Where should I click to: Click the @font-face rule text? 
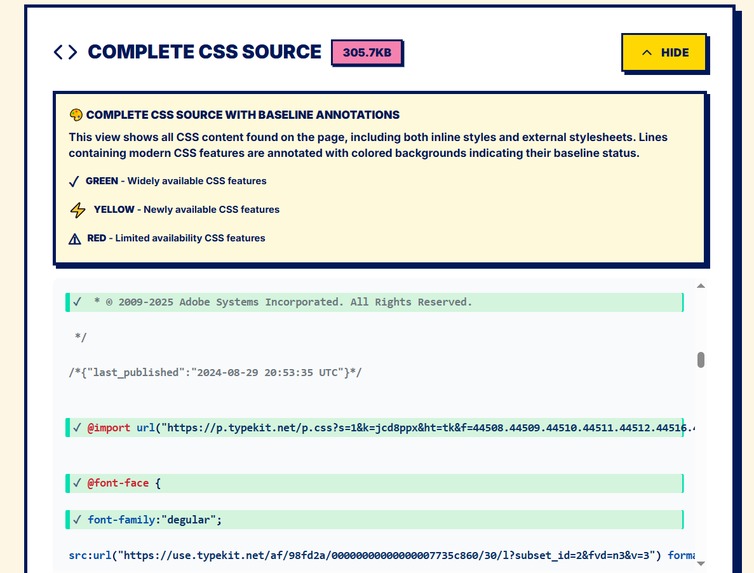click(x=124, y=483)
